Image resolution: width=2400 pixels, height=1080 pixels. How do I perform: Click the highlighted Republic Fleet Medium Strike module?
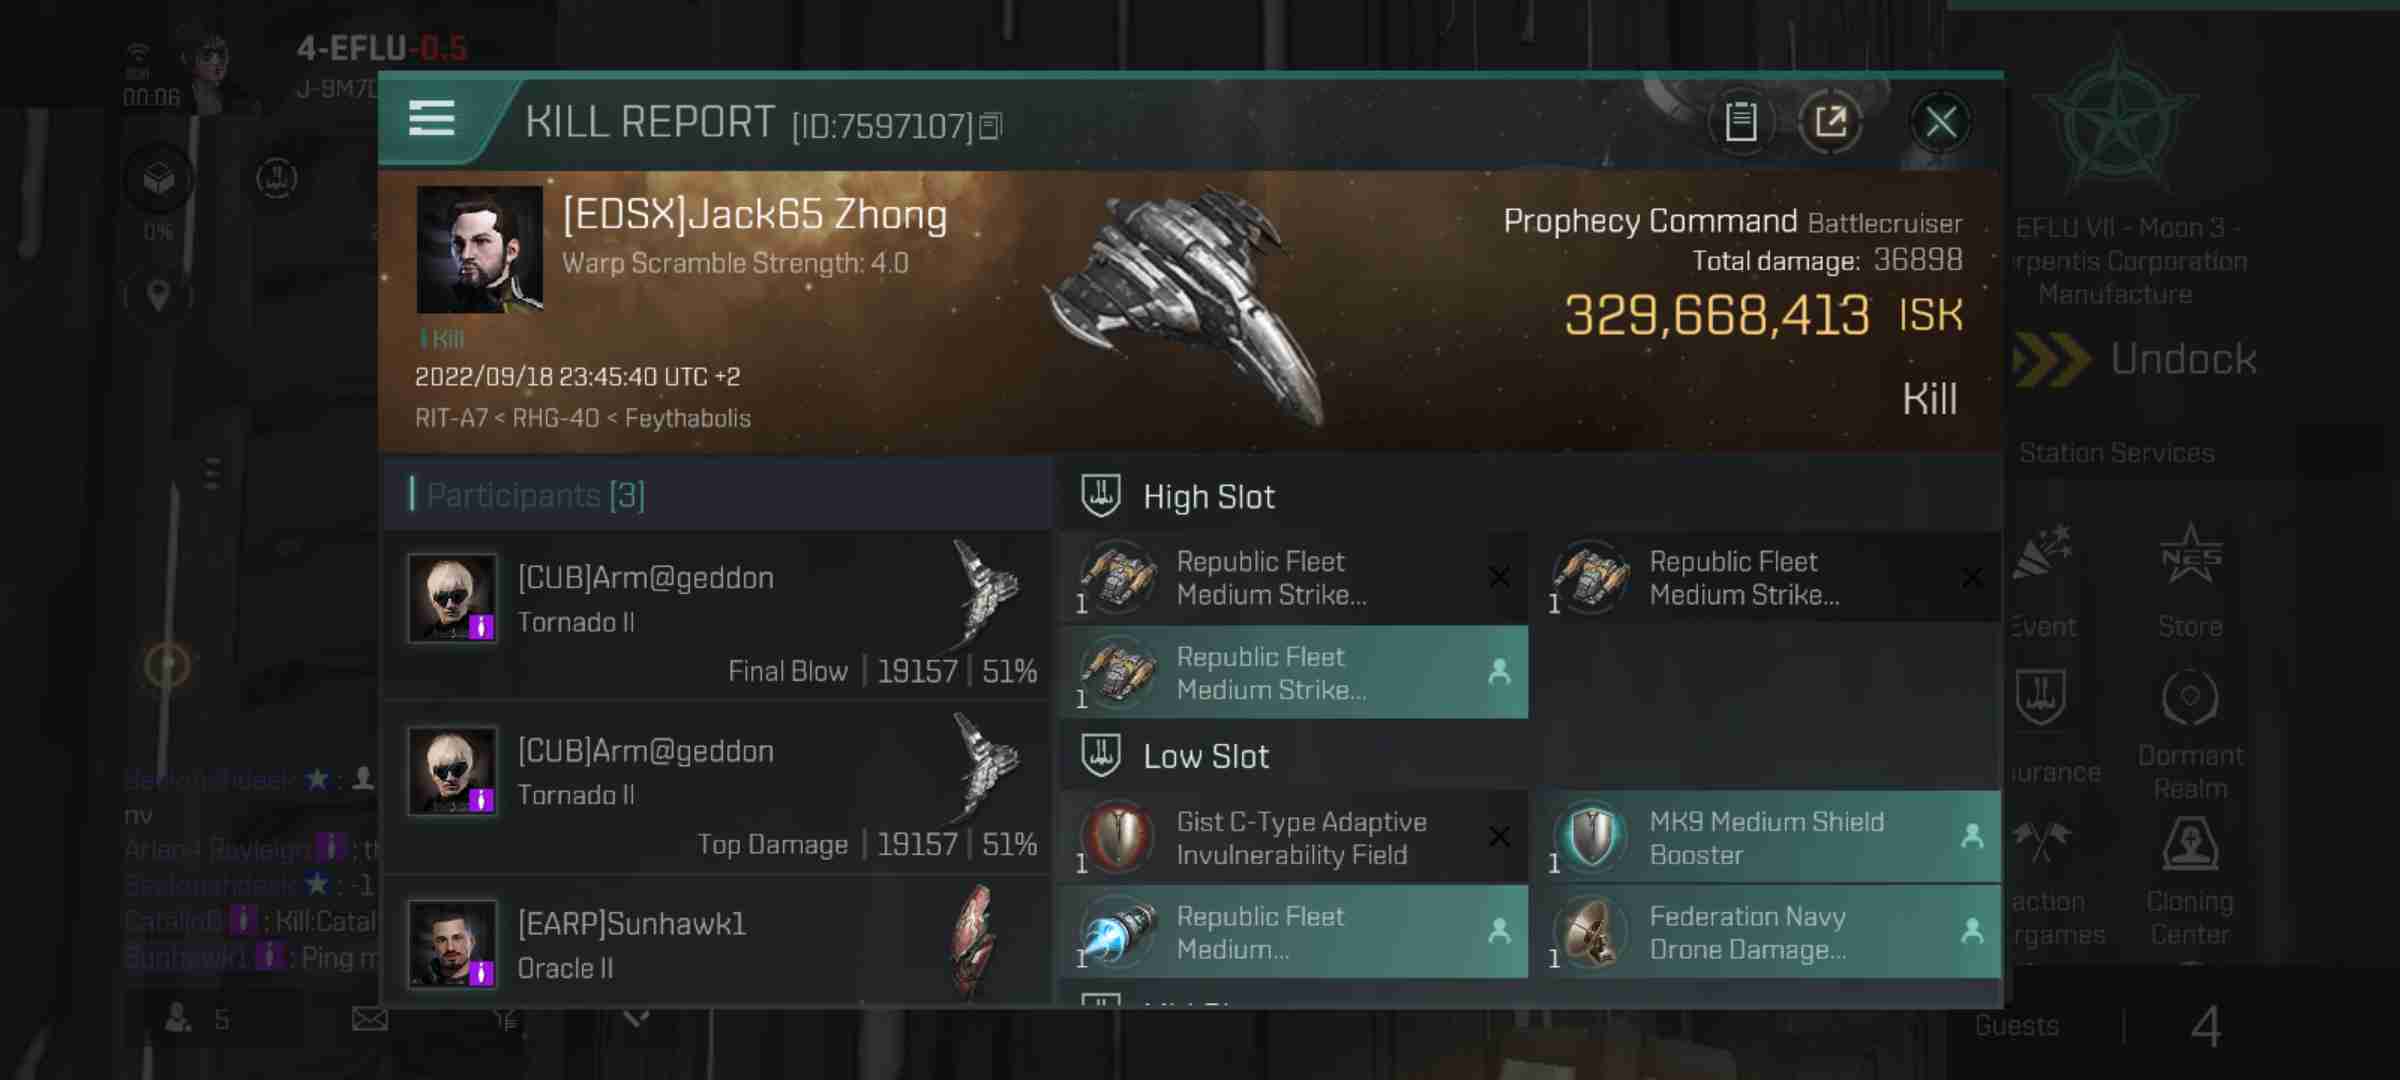(1293, 672)
